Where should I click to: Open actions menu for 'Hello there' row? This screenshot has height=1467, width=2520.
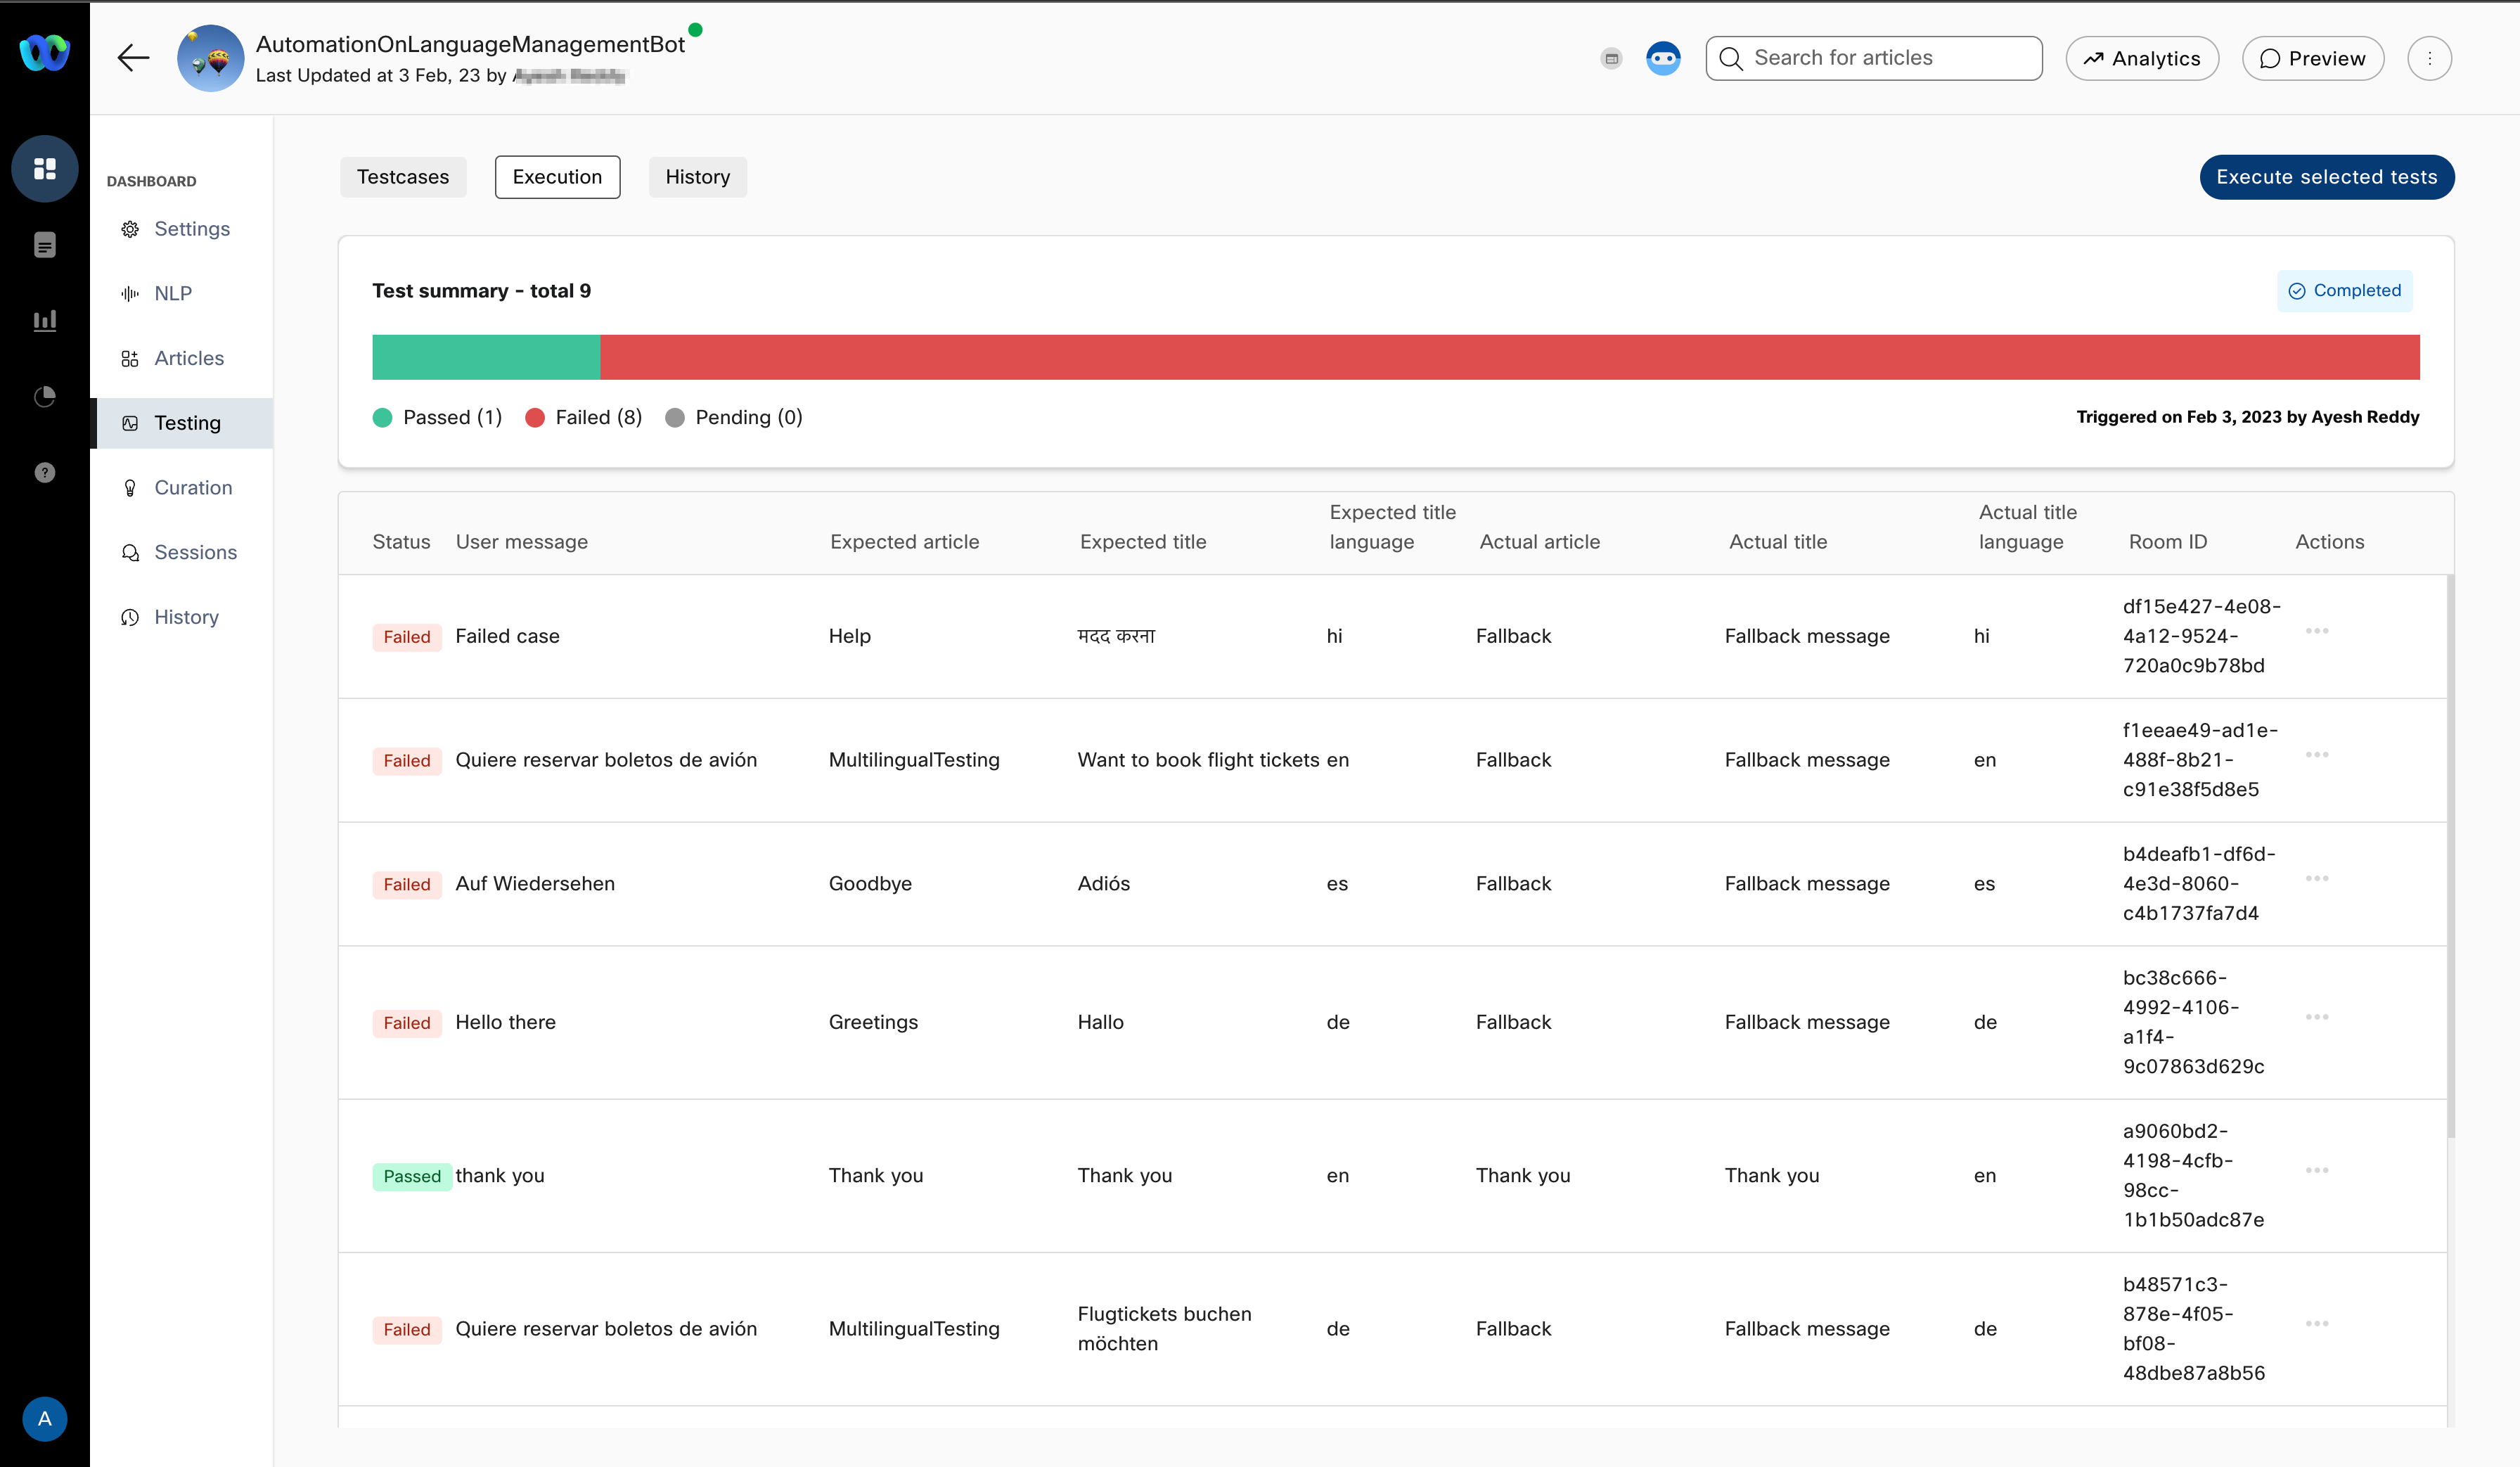[2317, 1017]
